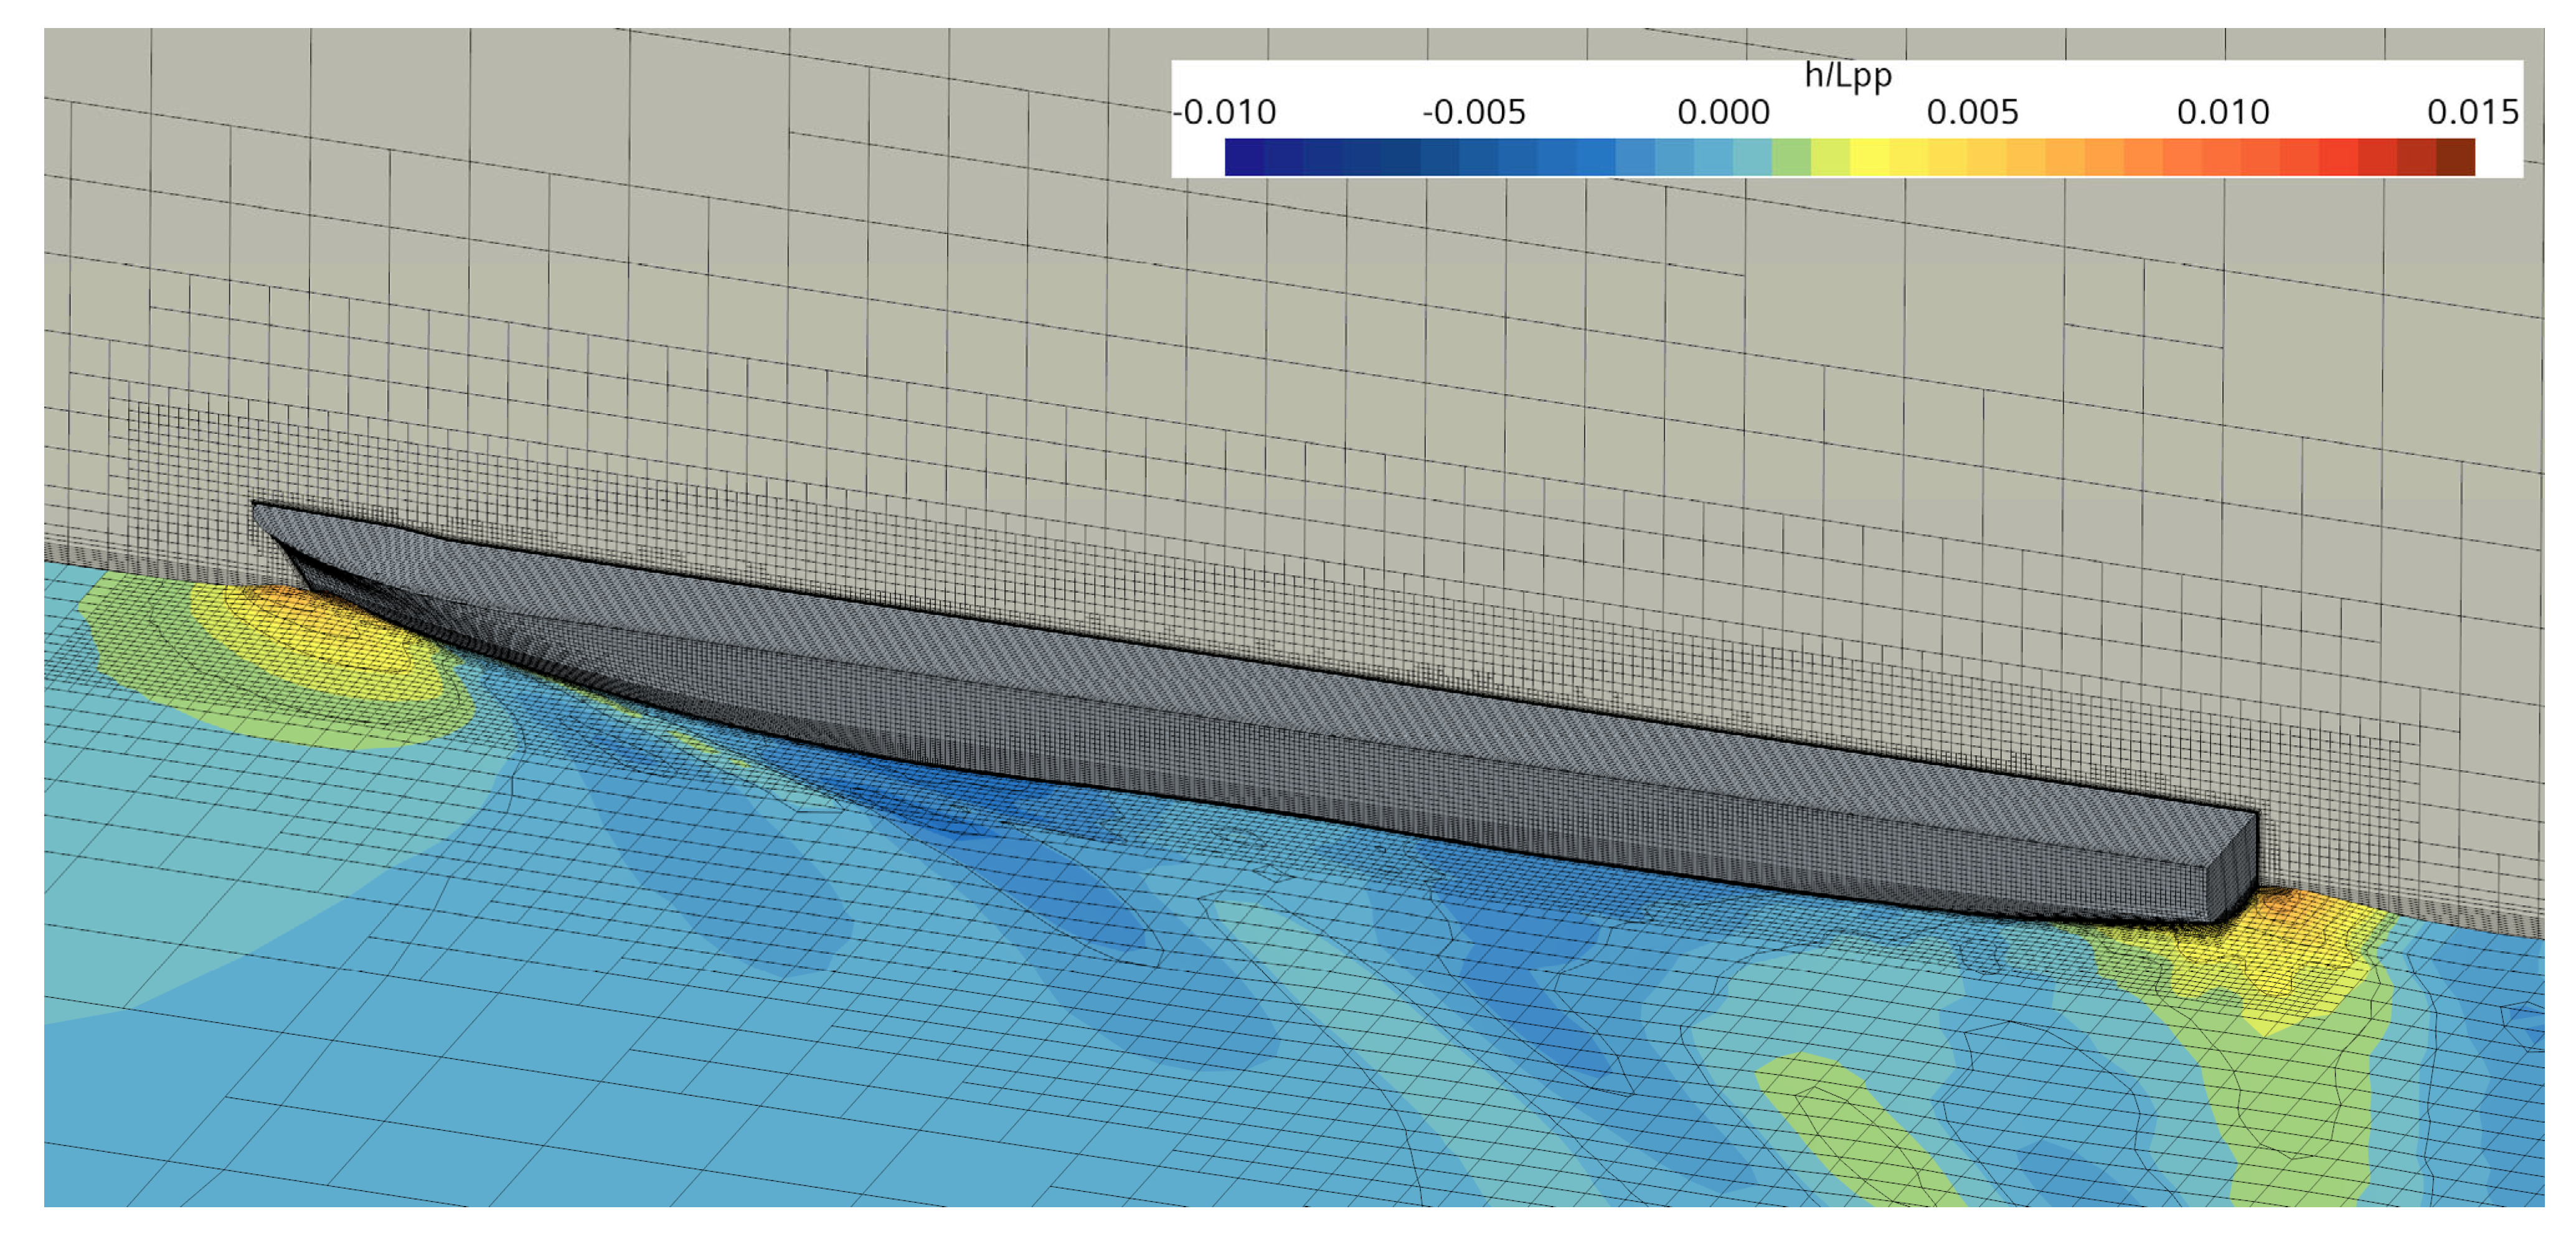
Task: Pick the bright yellow colorbar segment
Action: pos(1869,157)
